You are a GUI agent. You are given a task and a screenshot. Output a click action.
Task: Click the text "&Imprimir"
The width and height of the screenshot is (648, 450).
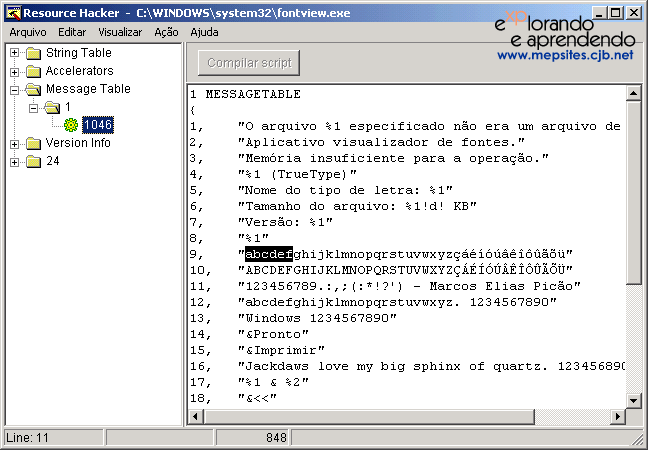point(281,350)
